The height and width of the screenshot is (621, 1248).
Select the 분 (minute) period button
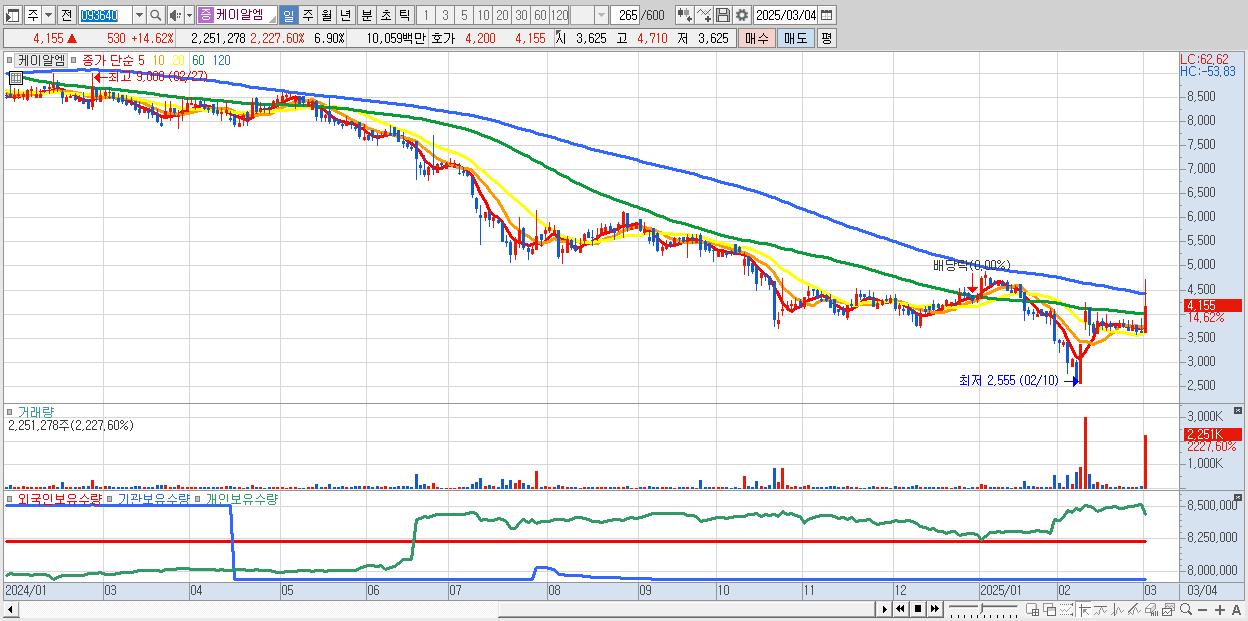click(366, 15)
